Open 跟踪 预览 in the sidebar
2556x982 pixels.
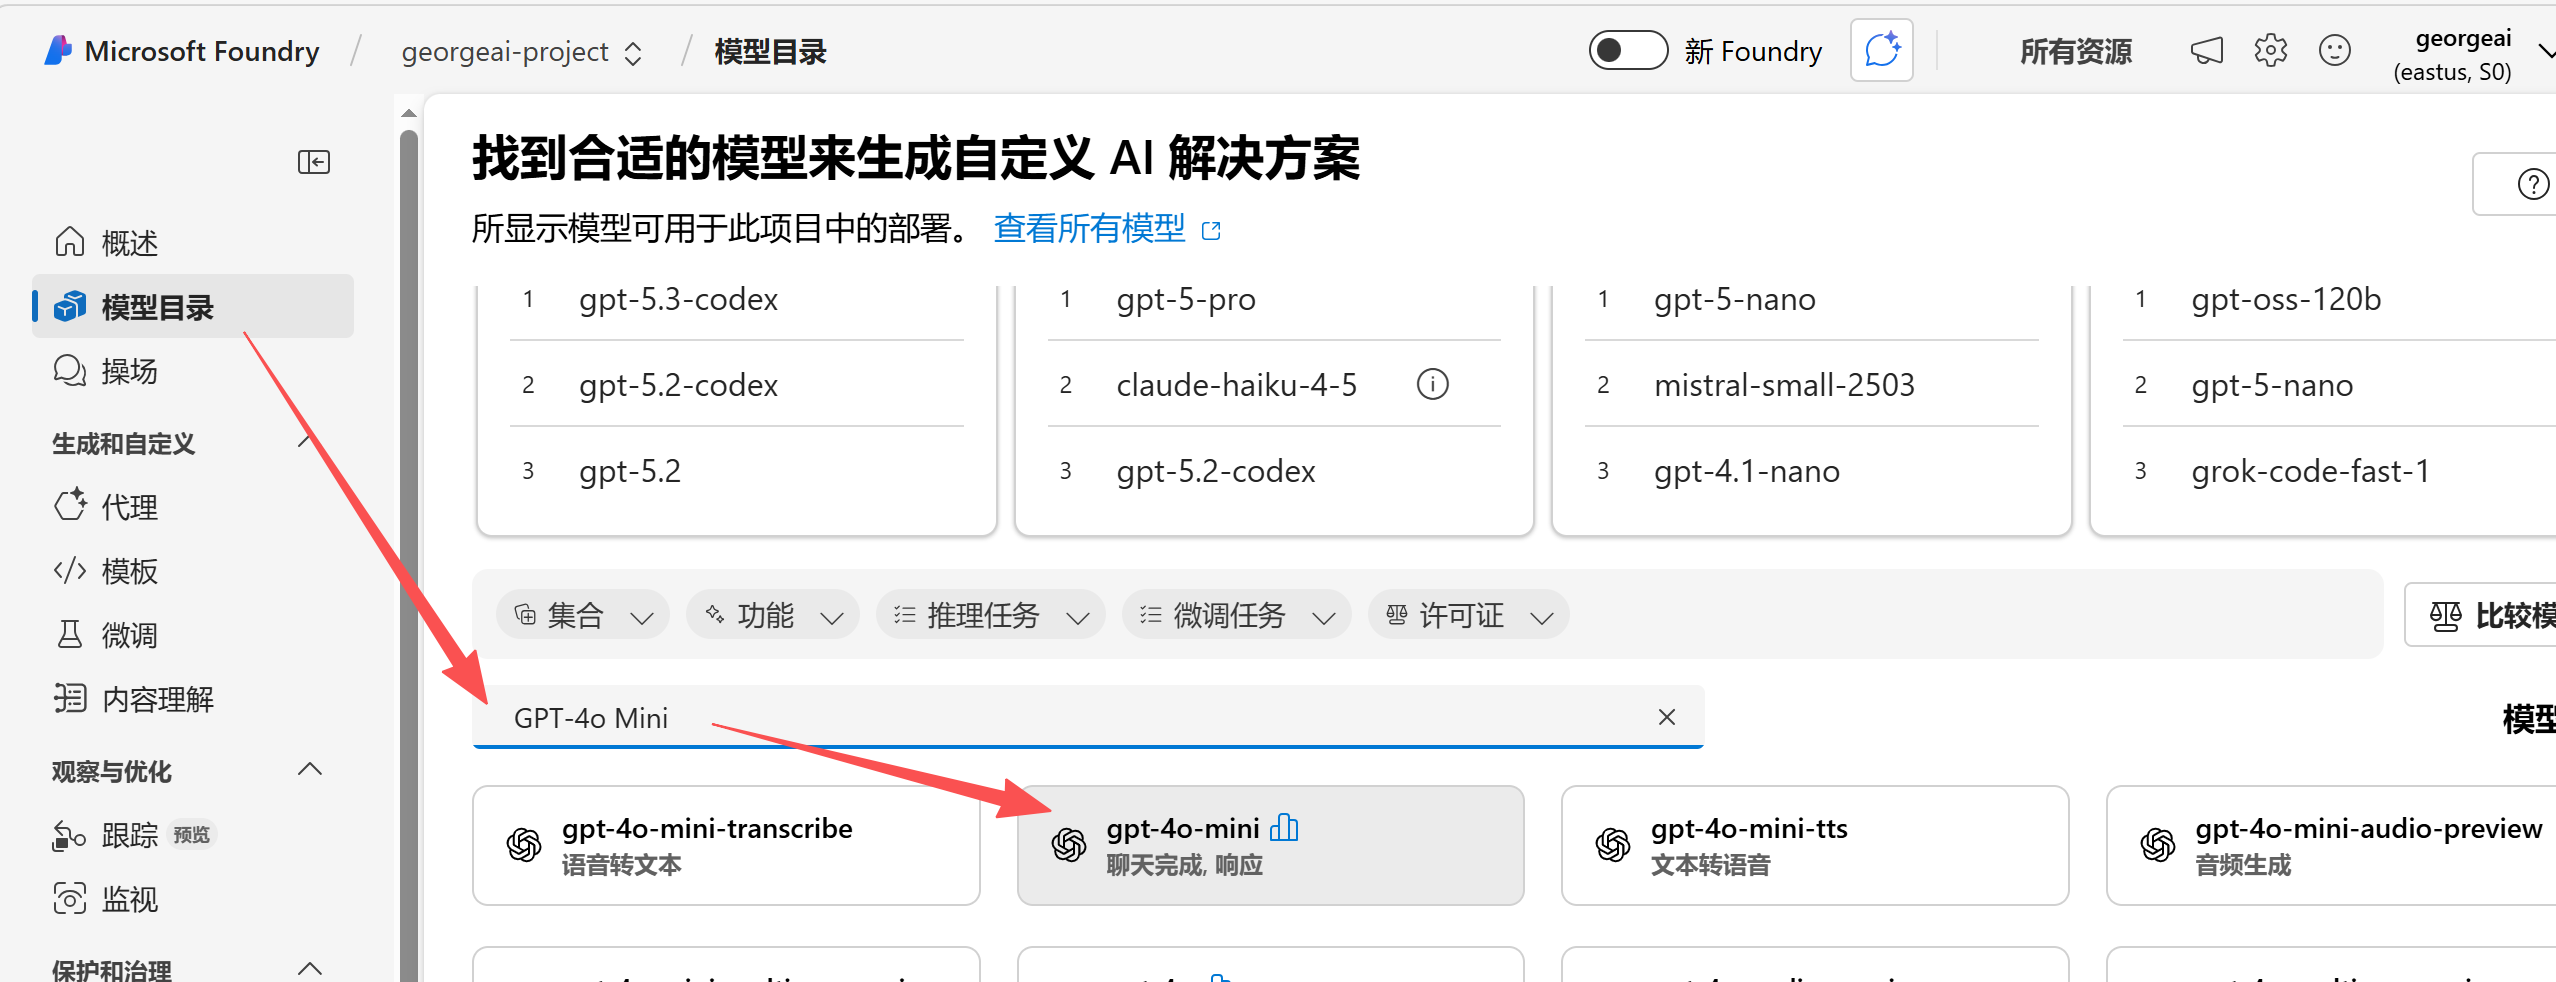[x=193, y=834]
